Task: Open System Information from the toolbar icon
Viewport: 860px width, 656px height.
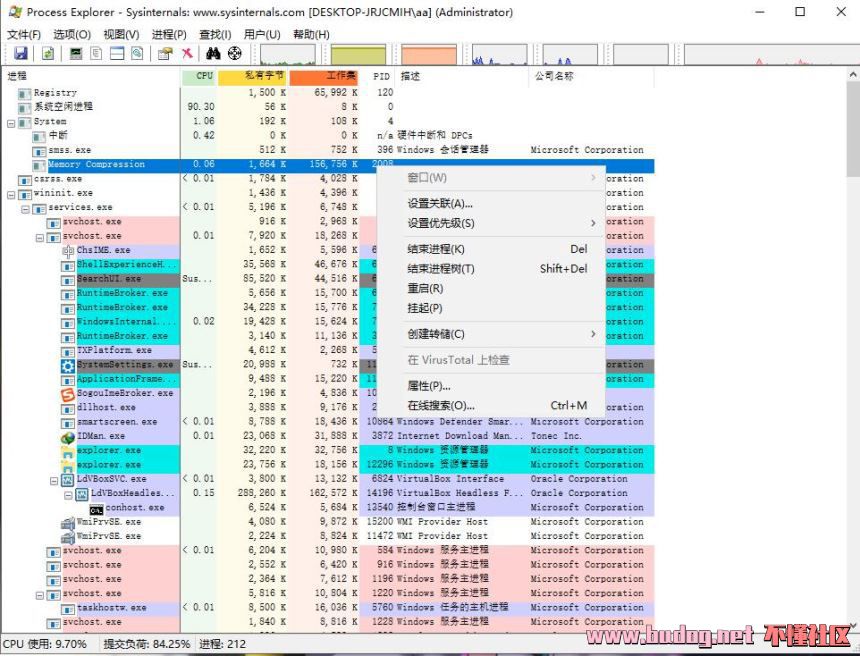Action: click(x=76, y=53)
